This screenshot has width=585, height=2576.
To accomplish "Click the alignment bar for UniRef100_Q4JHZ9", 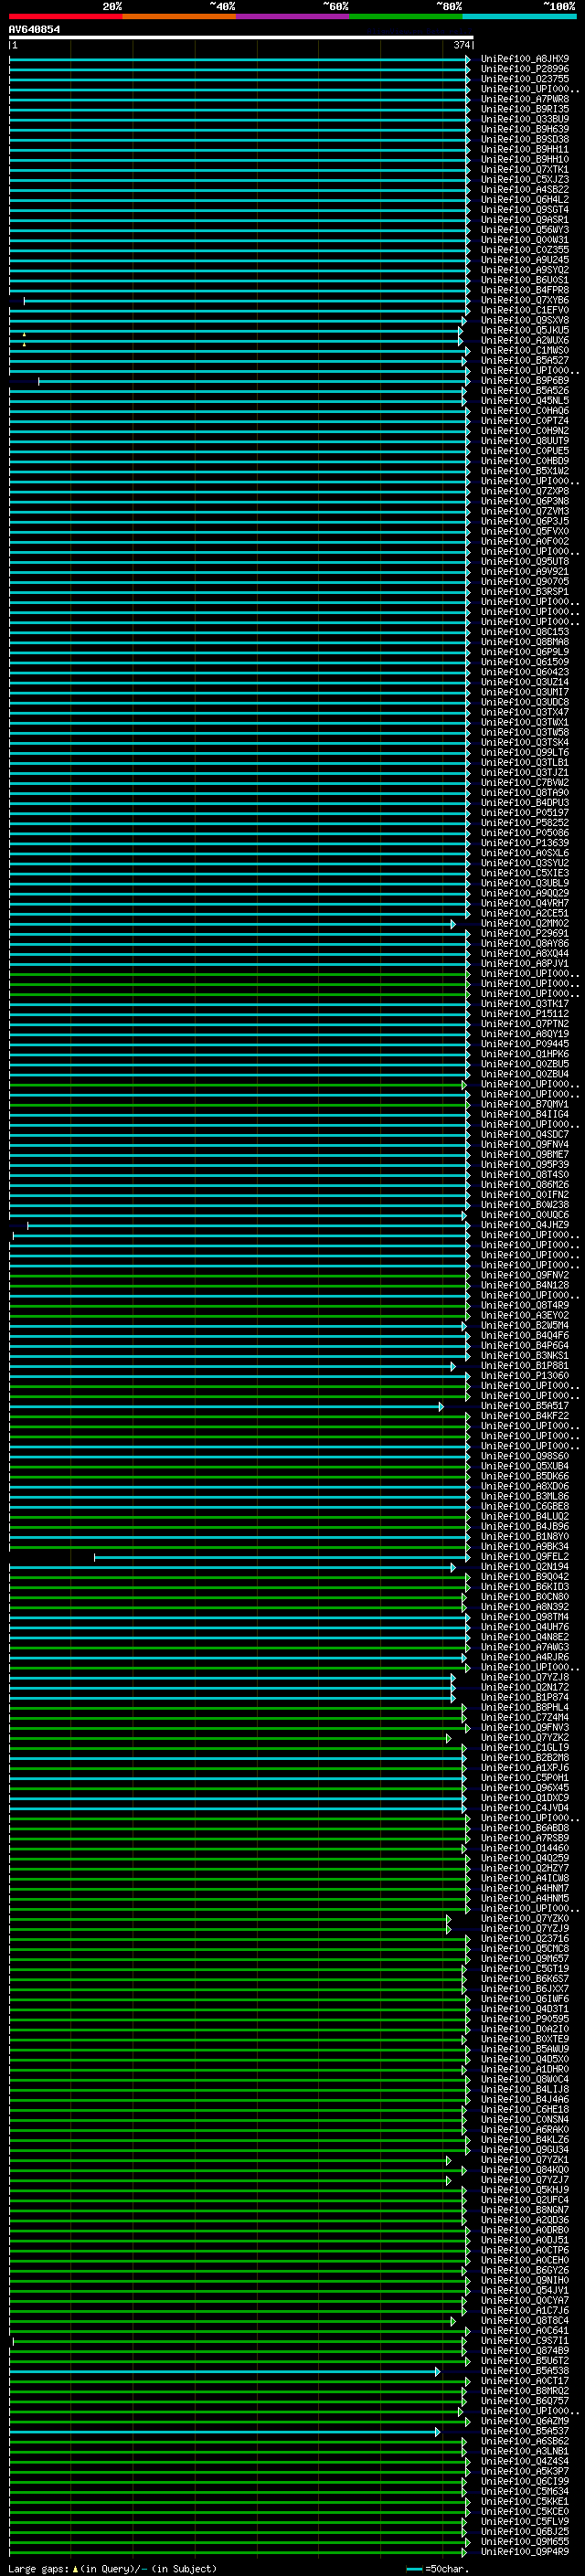I will pyautogui.click(x=248, y=1225).
